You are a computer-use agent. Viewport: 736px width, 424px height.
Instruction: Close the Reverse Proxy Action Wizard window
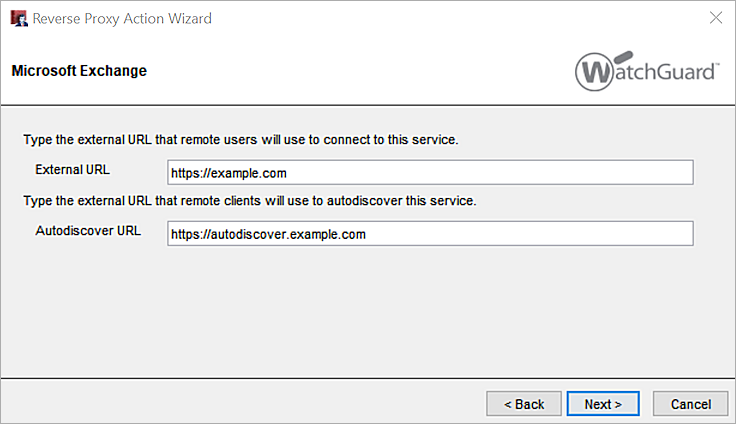(716, 18)
